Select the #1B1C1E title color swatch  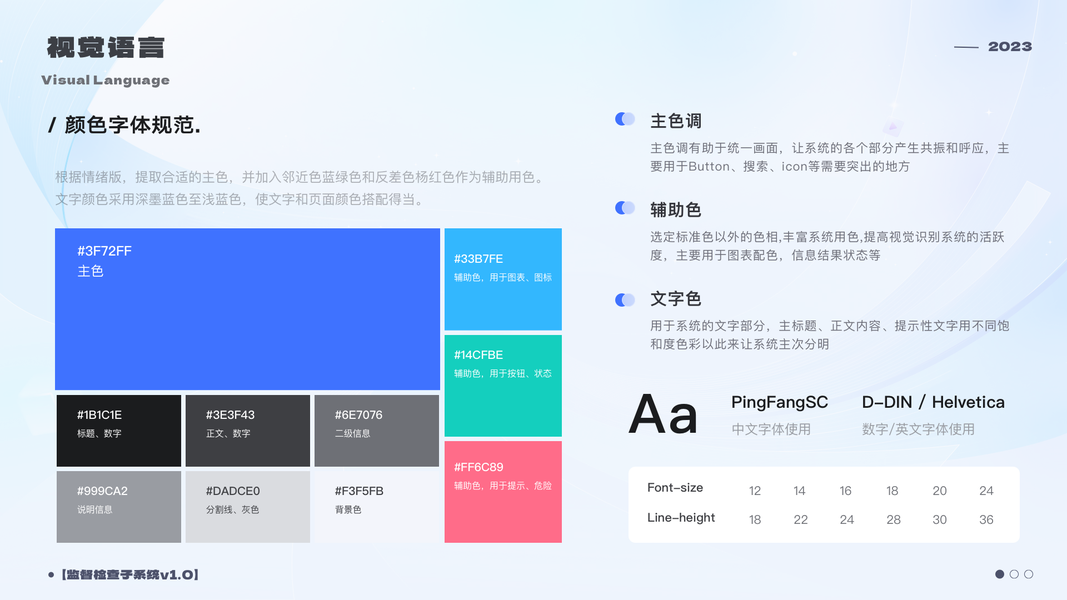[118, 431]
